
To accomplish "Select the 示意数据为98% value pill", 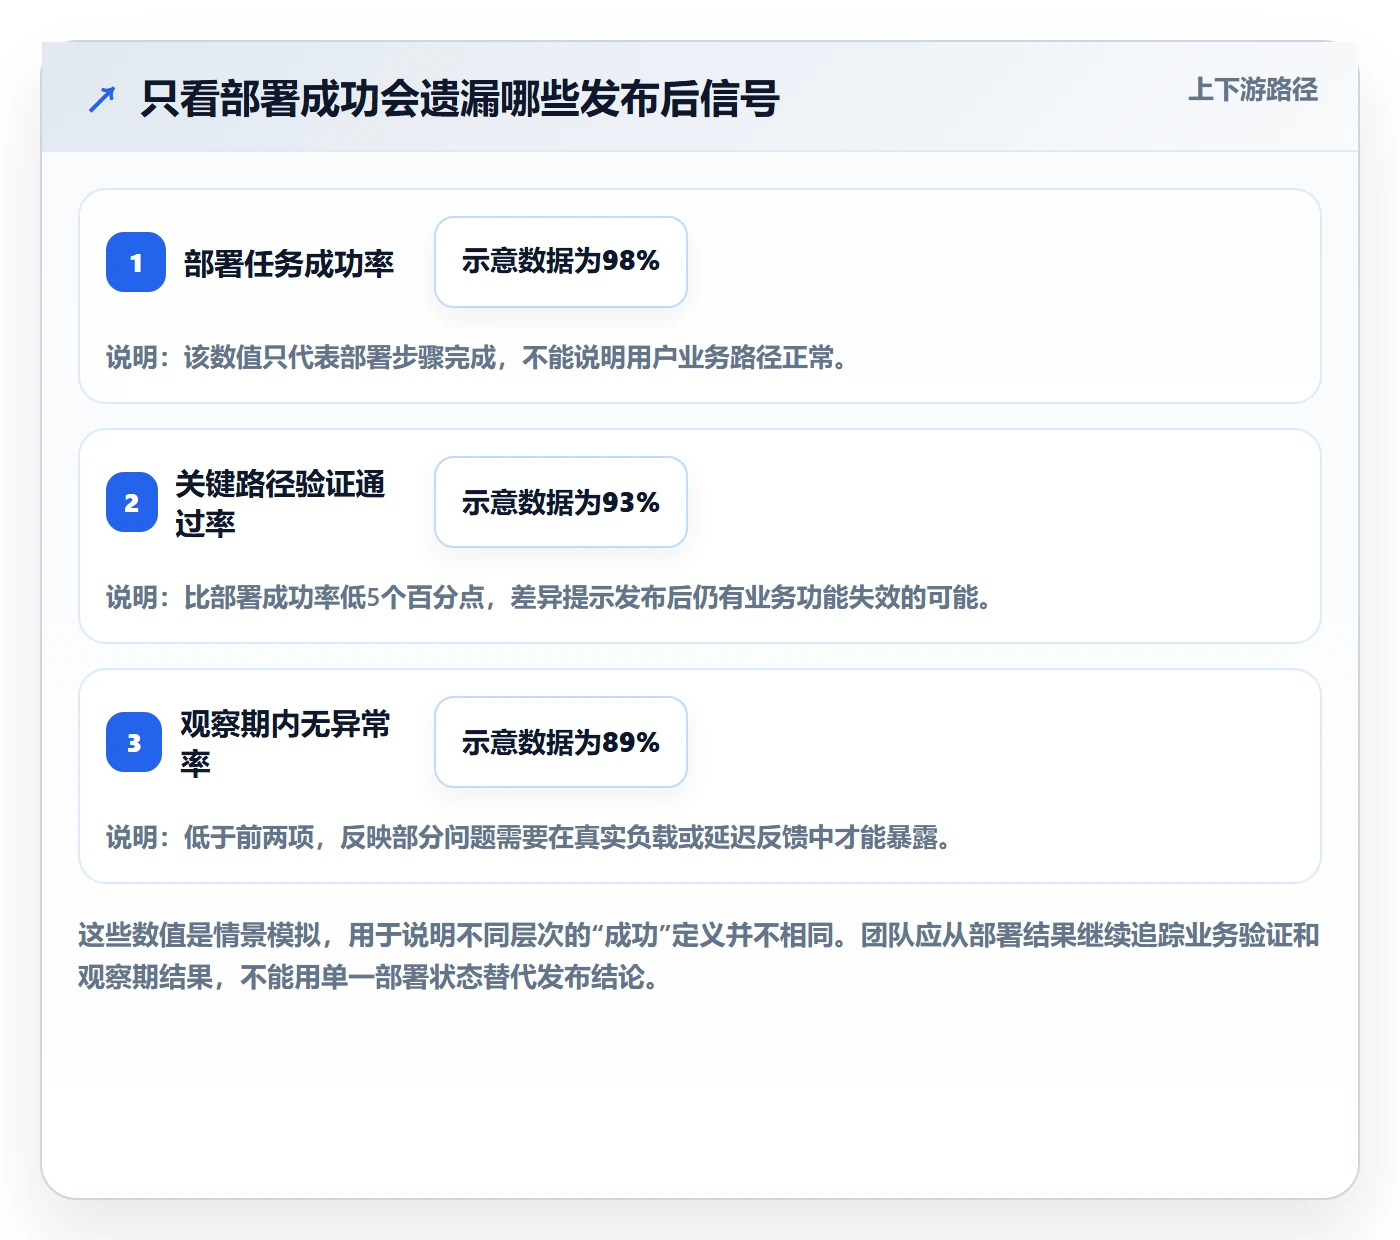I will point(561,262).
